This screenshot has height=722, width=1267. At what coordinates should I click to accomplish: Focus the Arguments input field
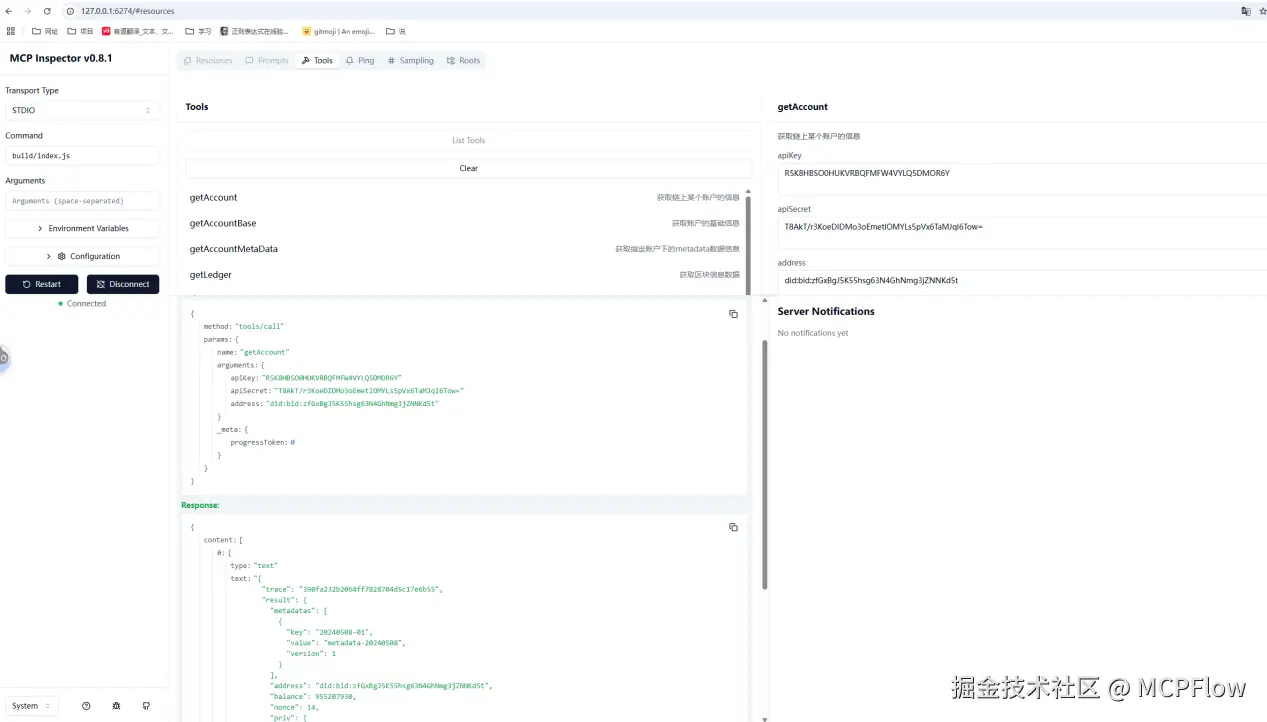(82, 201)
